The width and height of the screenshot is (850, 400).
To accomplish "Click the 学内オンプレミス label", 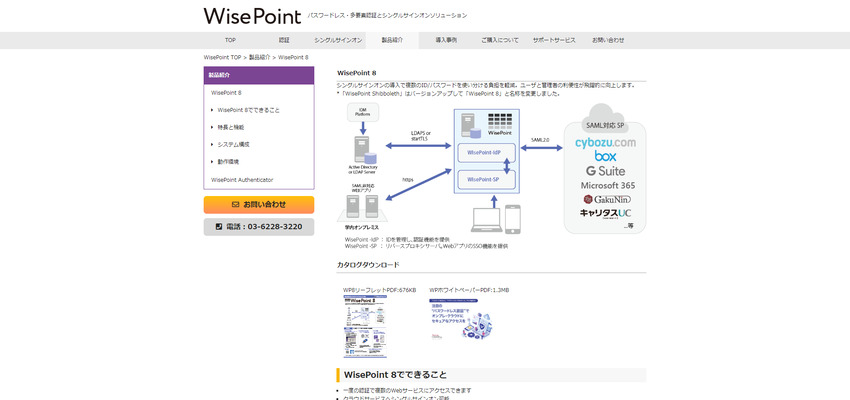I will (362, 228).
